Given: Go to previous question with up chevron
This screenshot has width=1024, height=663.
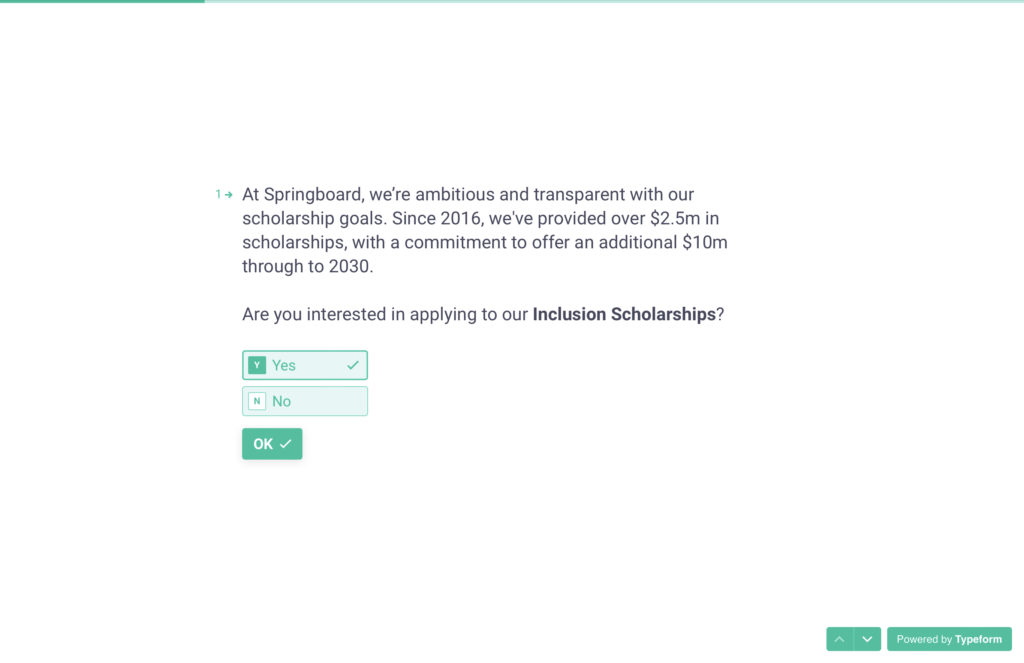Looking at the screenshot, I should (840, 639).
